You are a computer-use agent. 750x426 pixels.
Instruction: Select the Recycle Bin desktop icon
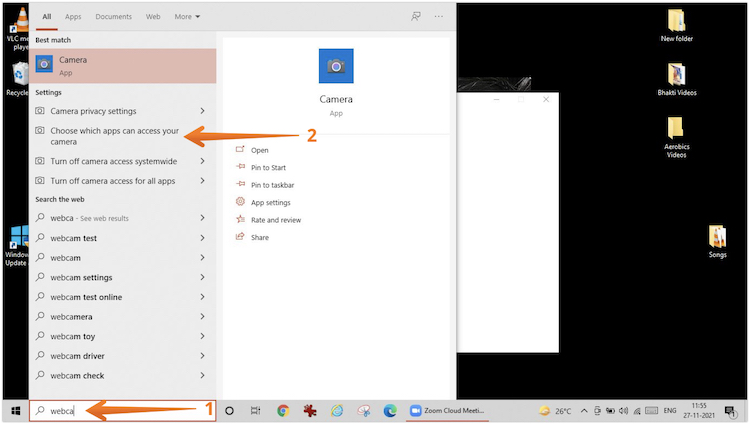(17, 79)
